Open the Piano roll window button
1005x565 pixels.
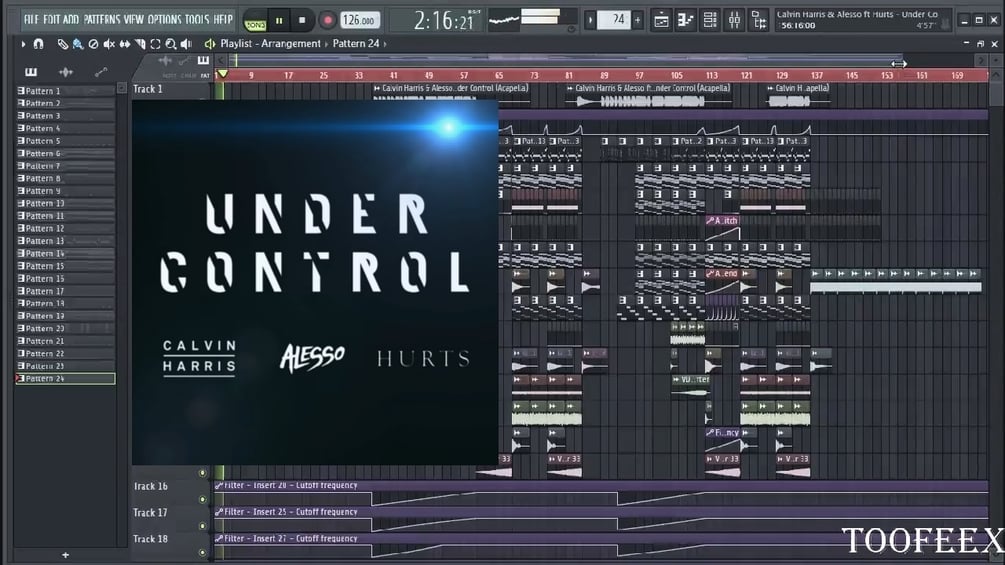click(x=685, y=20)
